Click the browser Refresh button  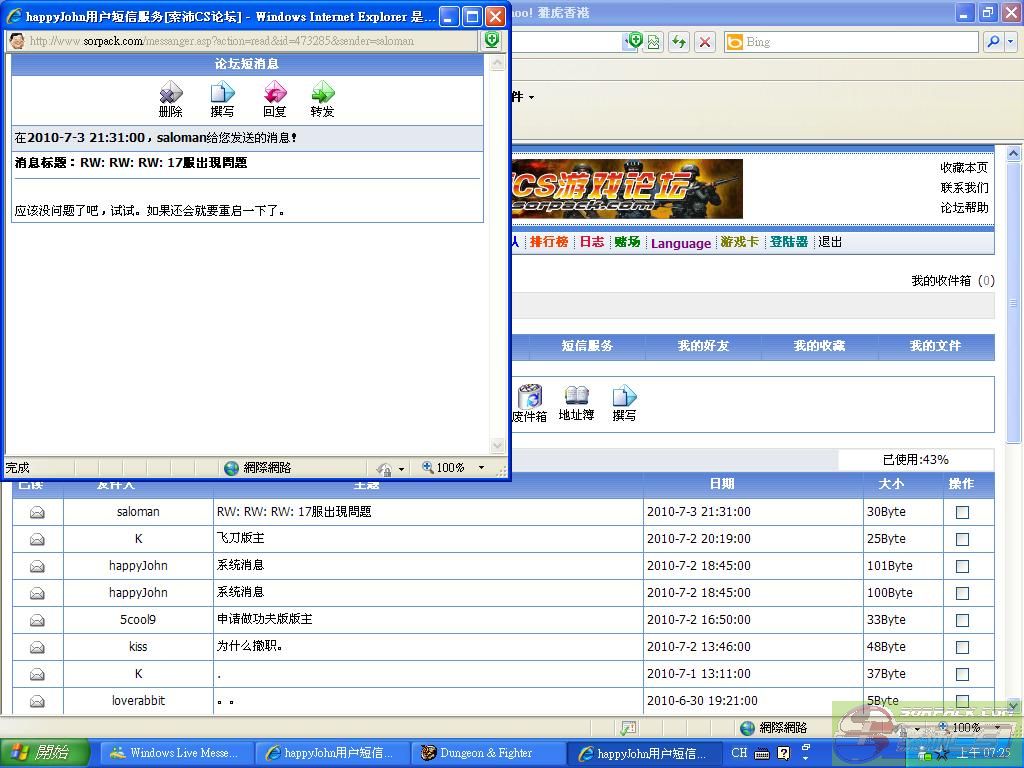[679, 42]
